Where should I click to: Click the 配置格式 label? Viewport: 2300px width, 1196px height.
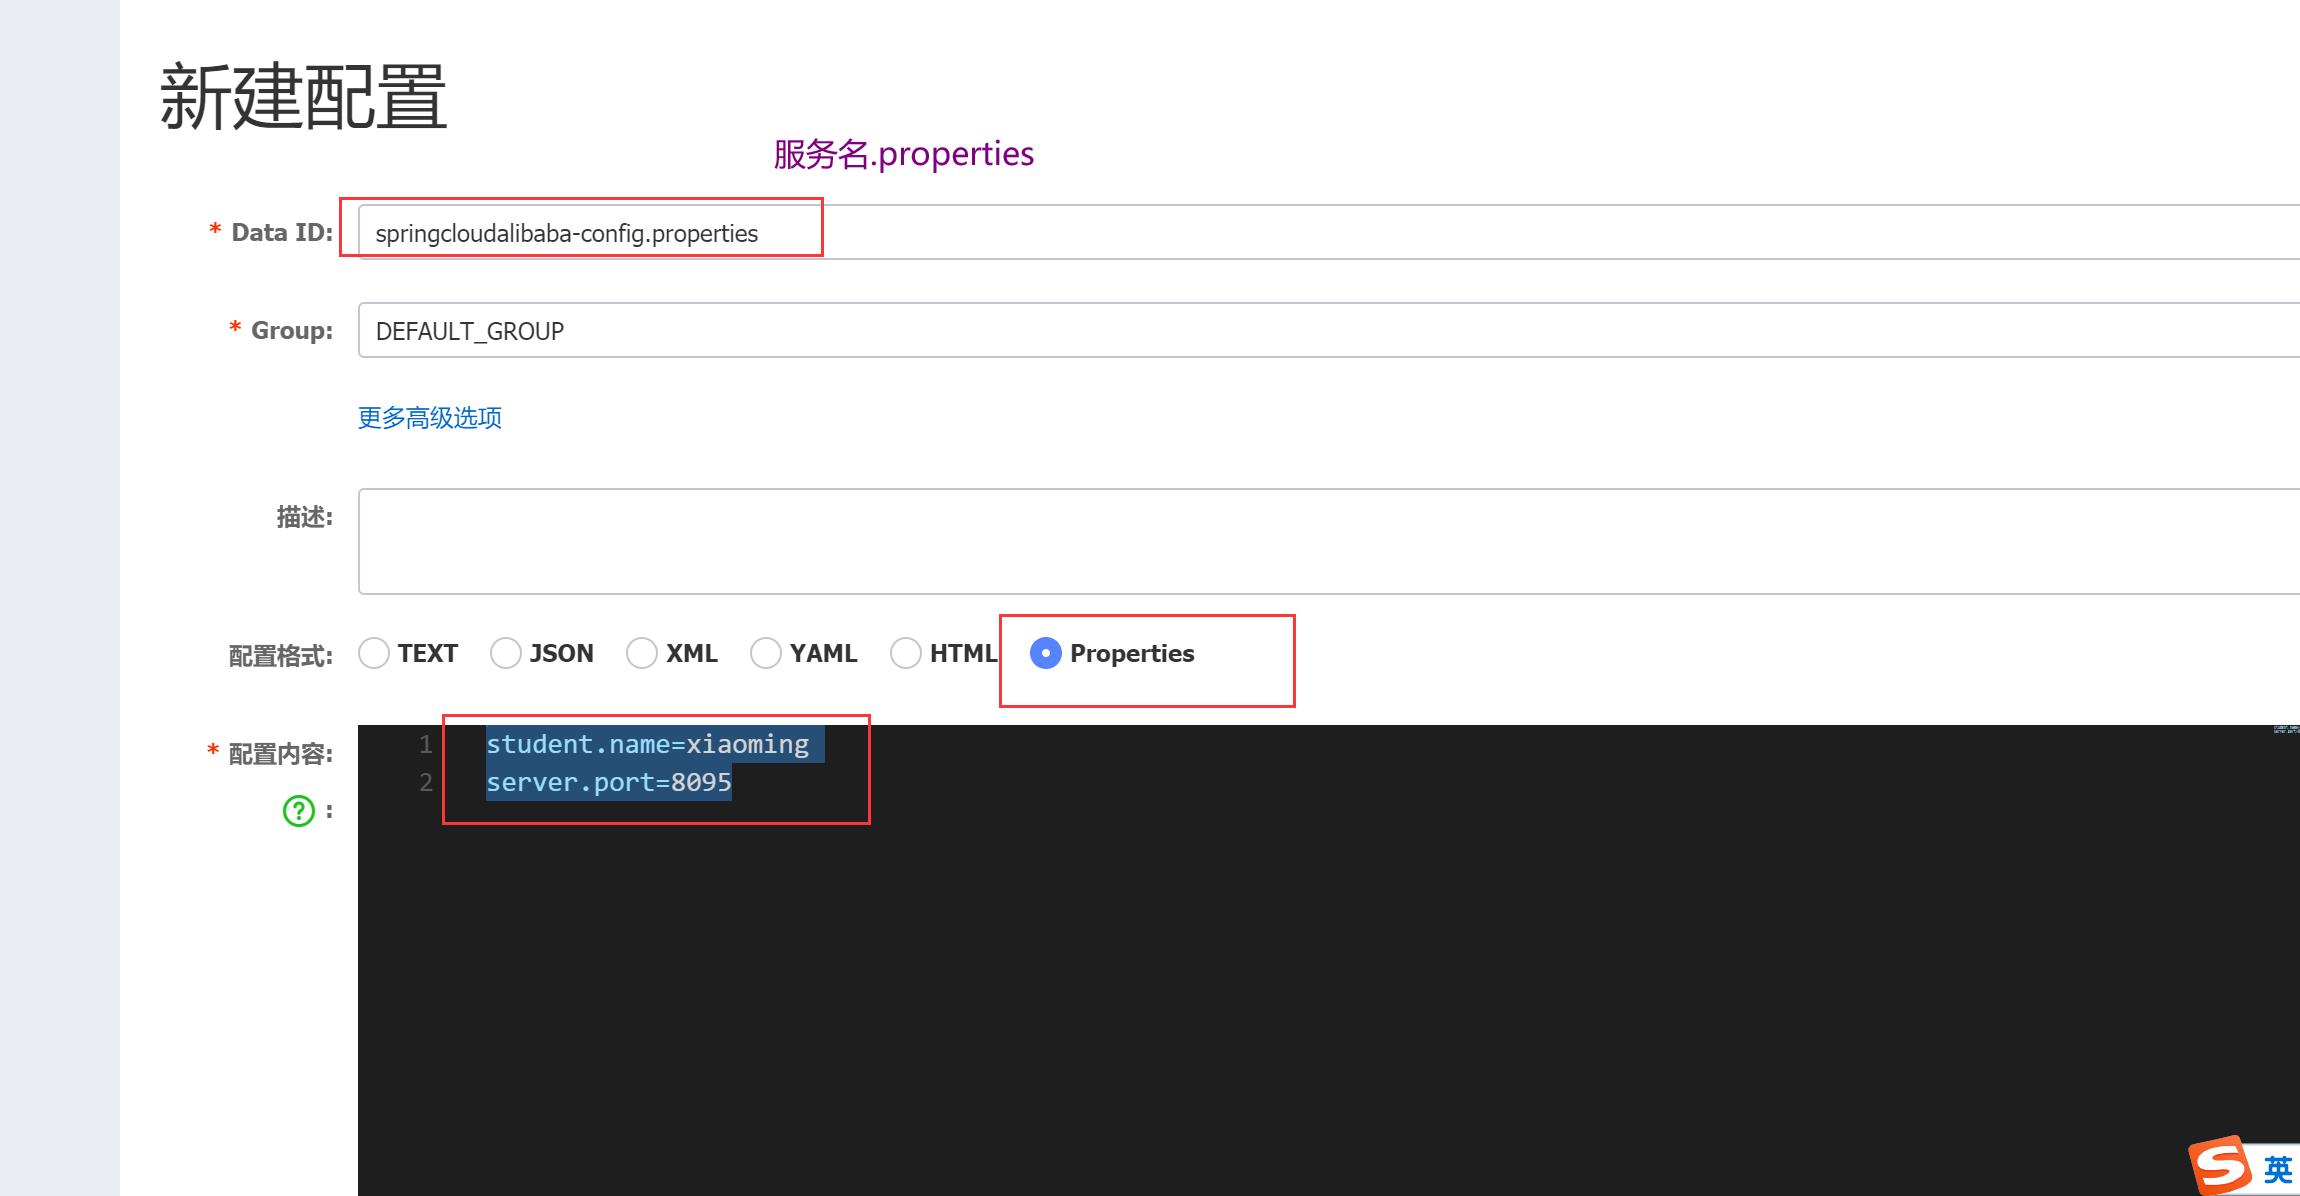[x=281, y=656]
